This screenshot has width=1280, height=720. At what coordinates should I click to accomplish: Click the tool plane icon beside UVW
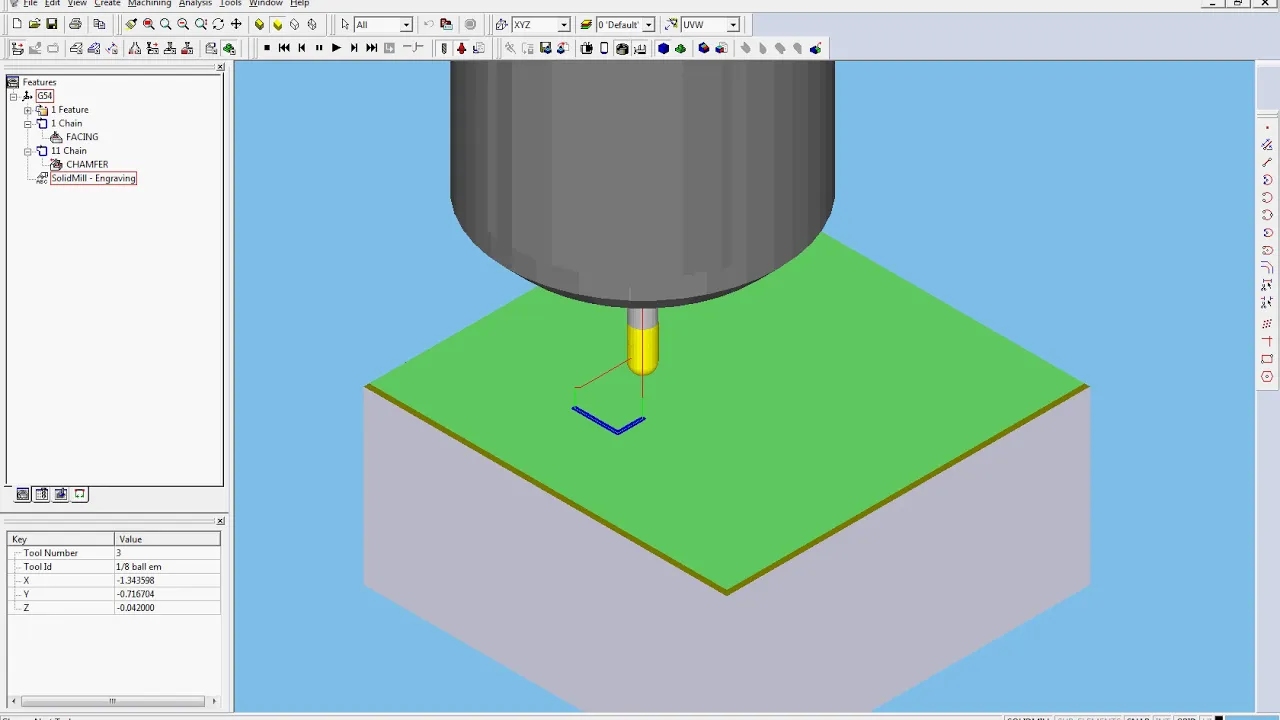click(x=671, y=24)
